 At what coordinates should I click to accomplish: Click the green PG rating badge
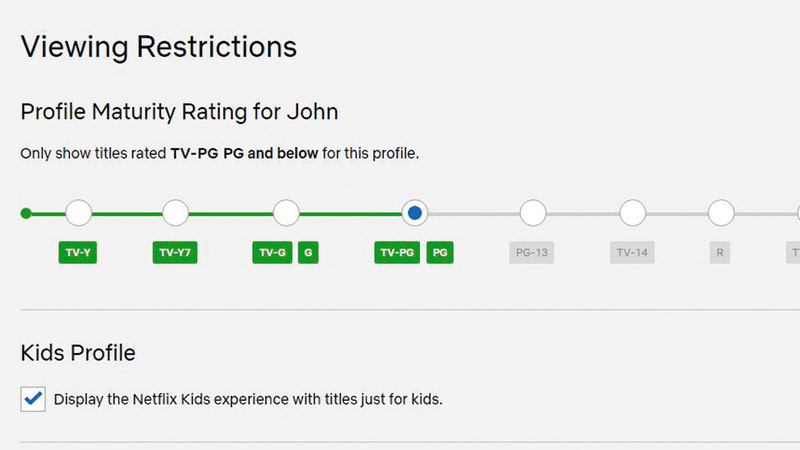coord(440,253)
